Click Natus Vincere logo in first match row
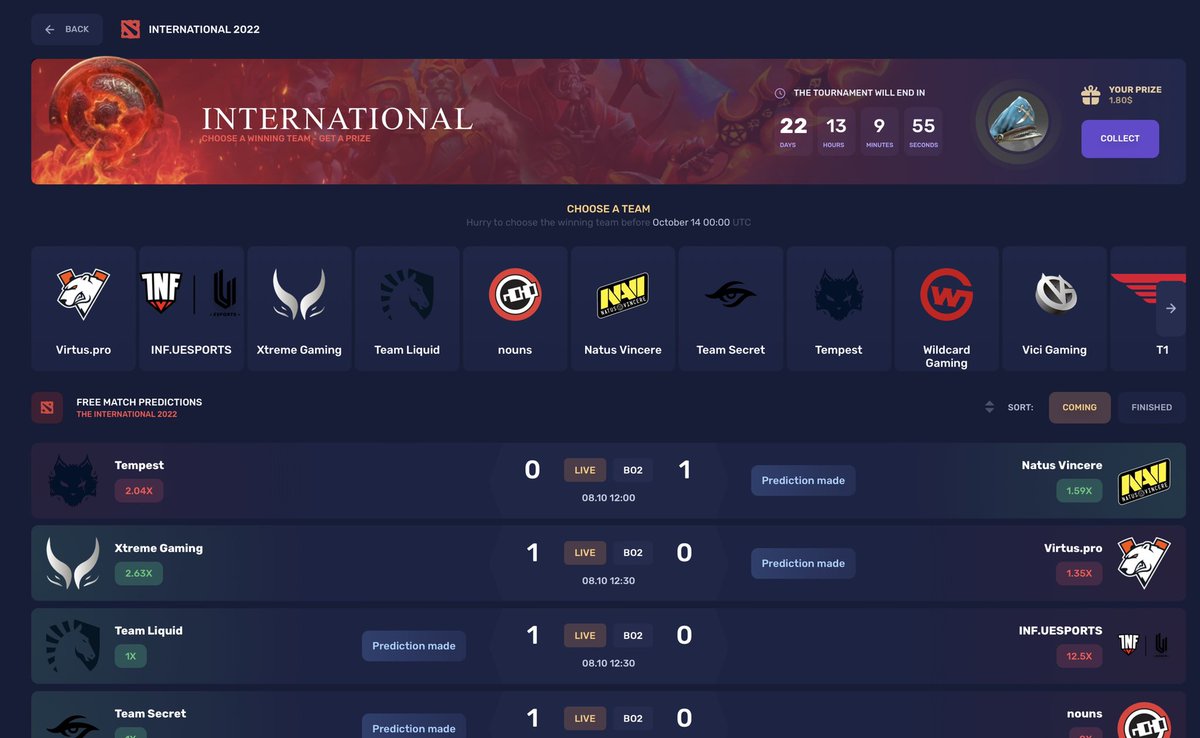 (x=1144, y=480)
